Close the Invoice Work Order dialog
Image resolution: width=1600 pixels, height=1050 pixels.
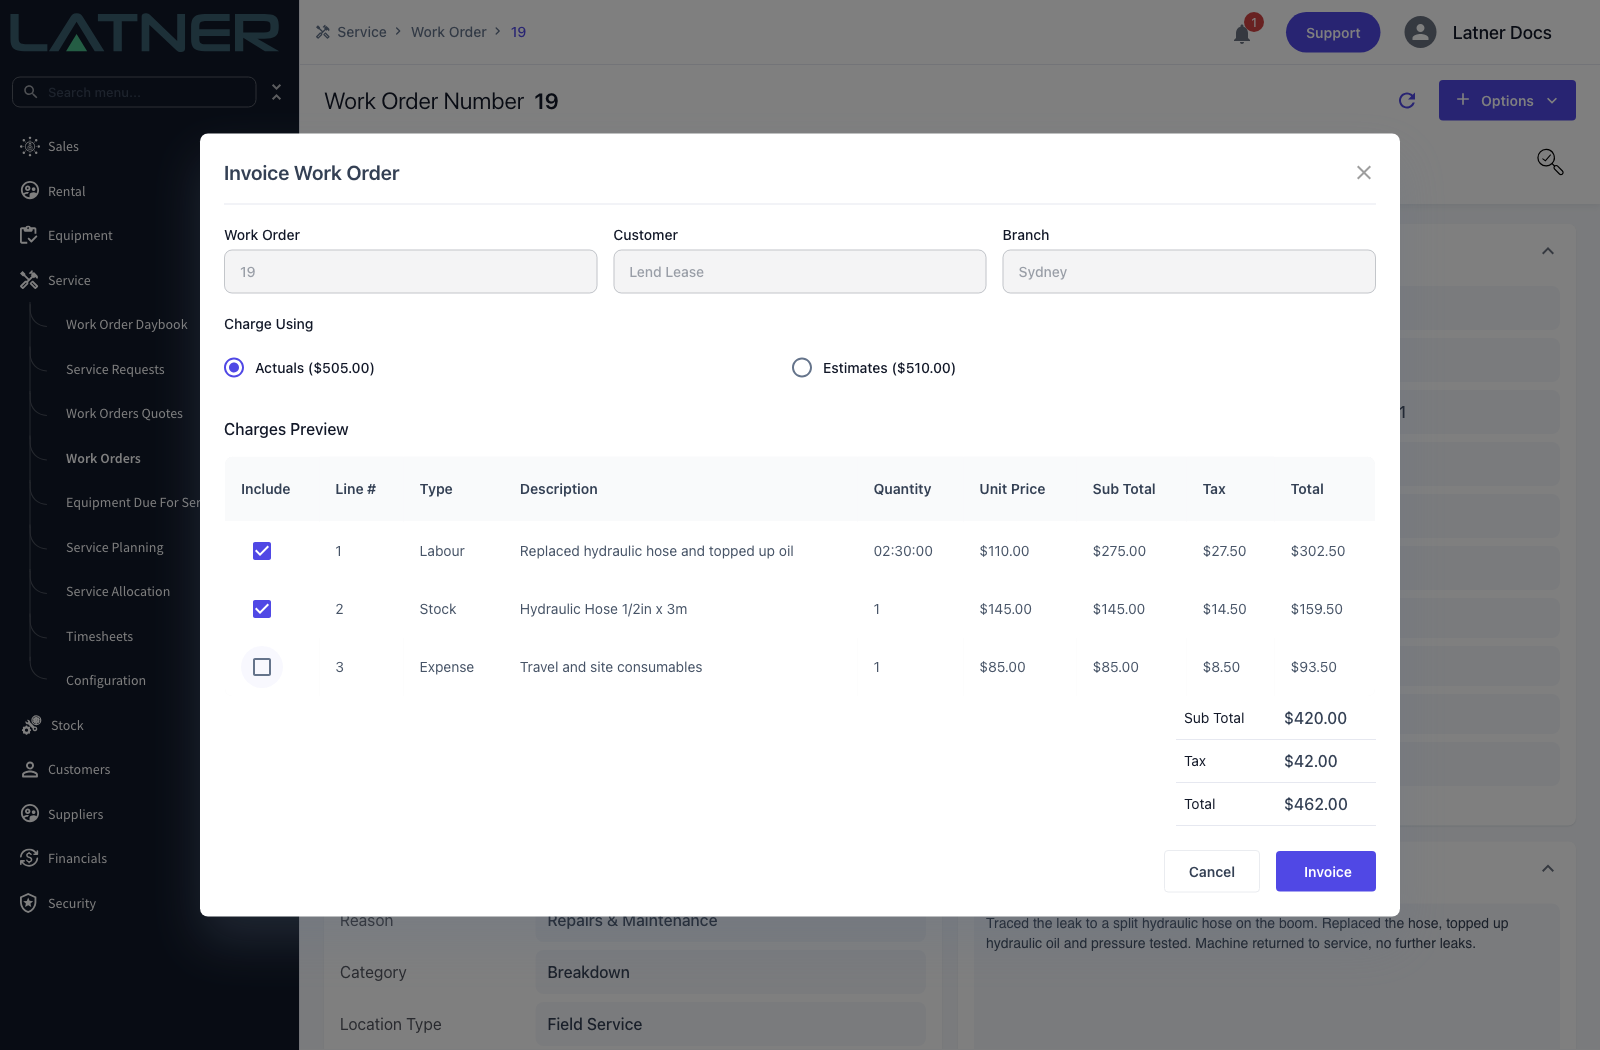(x=1363, y=173)
